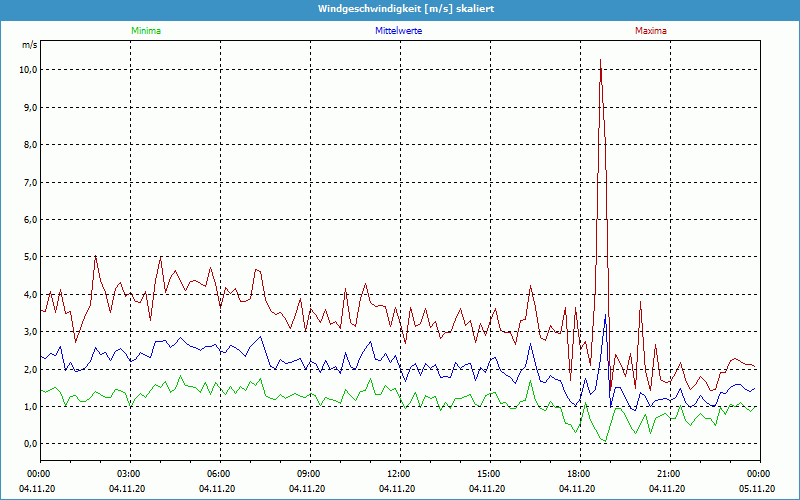Click the chart title 'Windgeschwindigkeit [m/s] skaliert'
The height and width of the screenshot is (500, 800).
click(x=399, y=9)
